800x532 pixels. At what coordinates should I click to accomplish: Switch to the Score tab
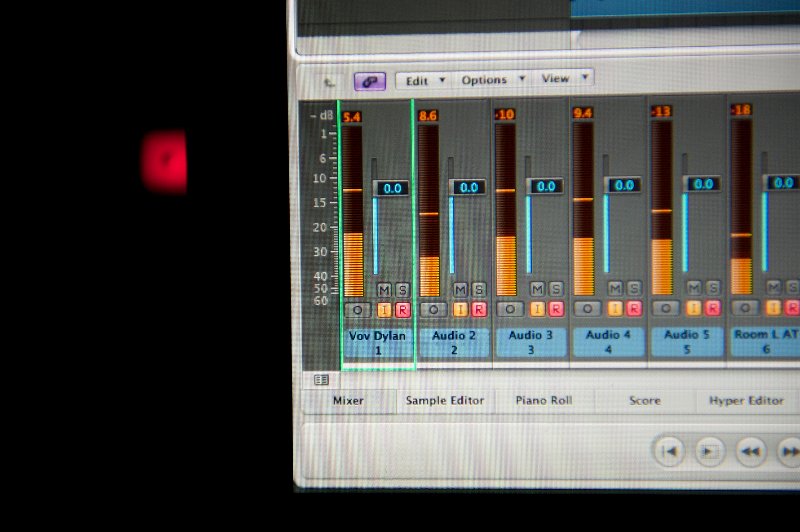[645, 401]
